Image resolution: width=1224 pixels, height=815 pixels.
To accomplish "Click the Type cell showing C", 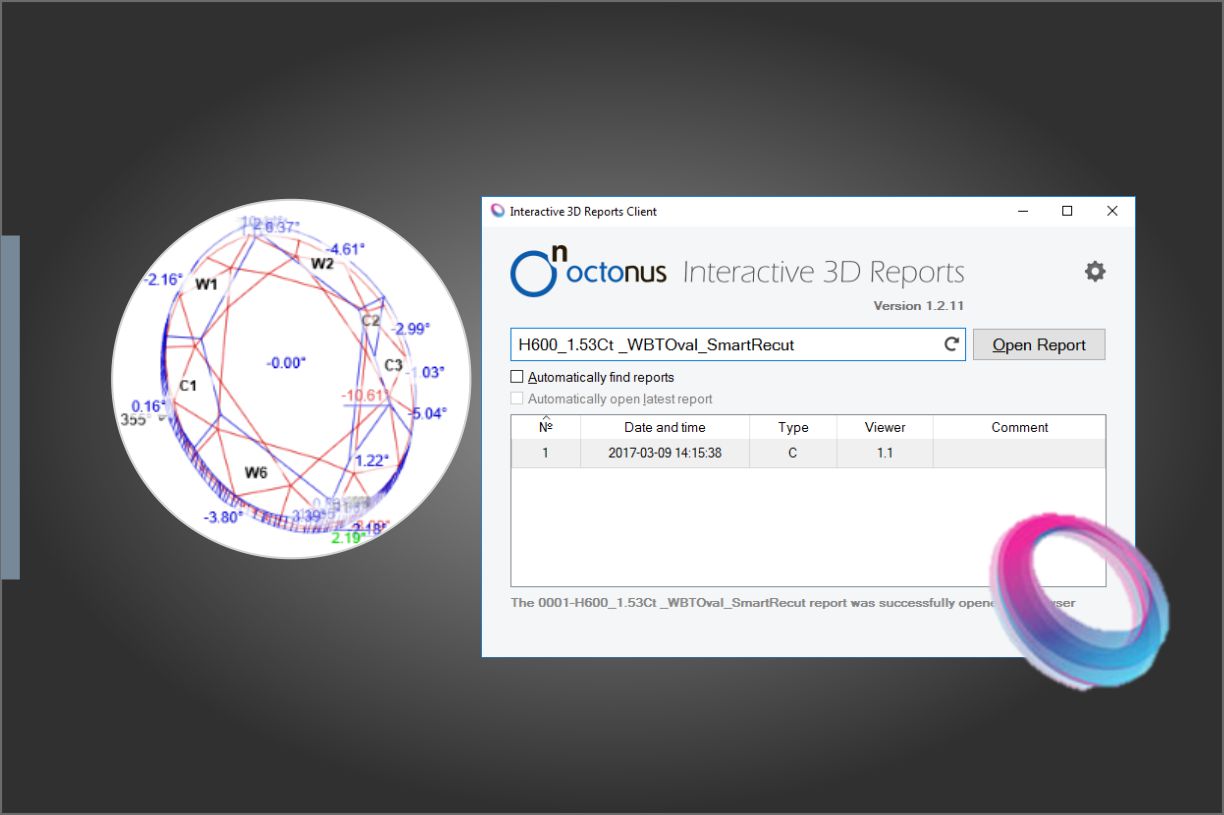I will tap(793, 453).
